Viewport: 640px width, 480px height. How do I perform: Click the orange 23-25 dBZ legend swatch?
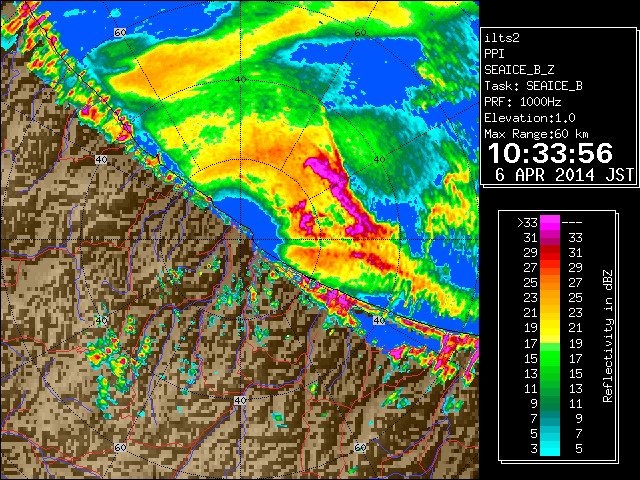(x=550, y=297)
